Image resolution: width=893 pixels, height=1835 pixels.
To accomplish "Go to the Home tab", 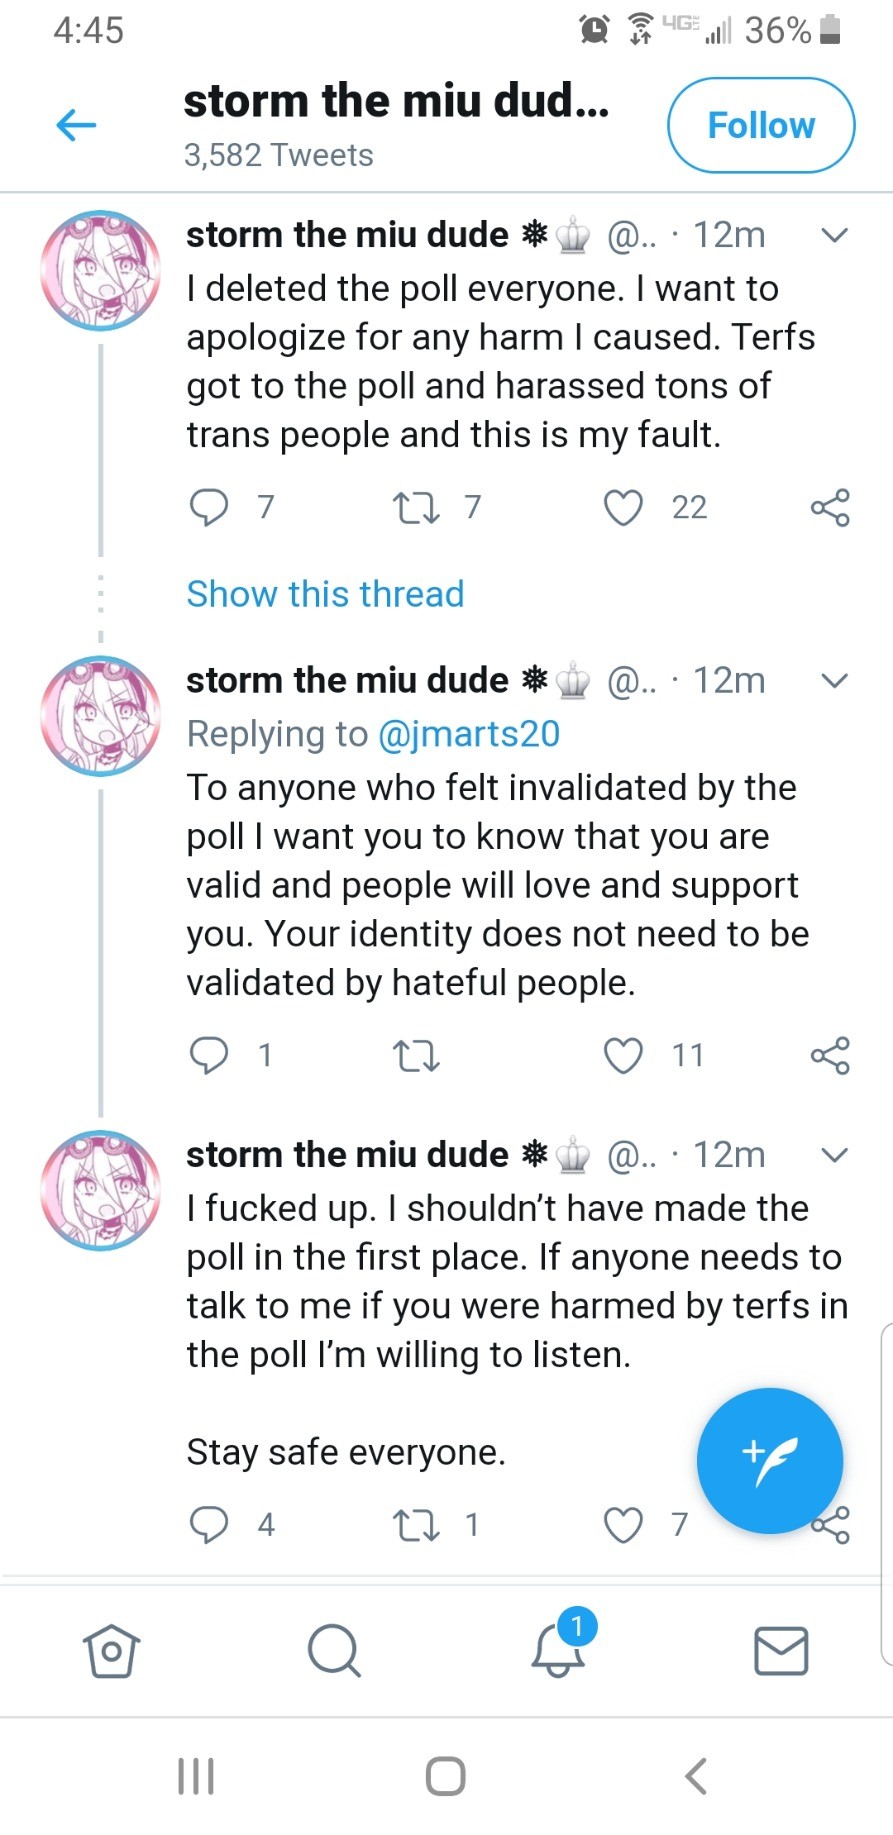I will point(111,1650).
